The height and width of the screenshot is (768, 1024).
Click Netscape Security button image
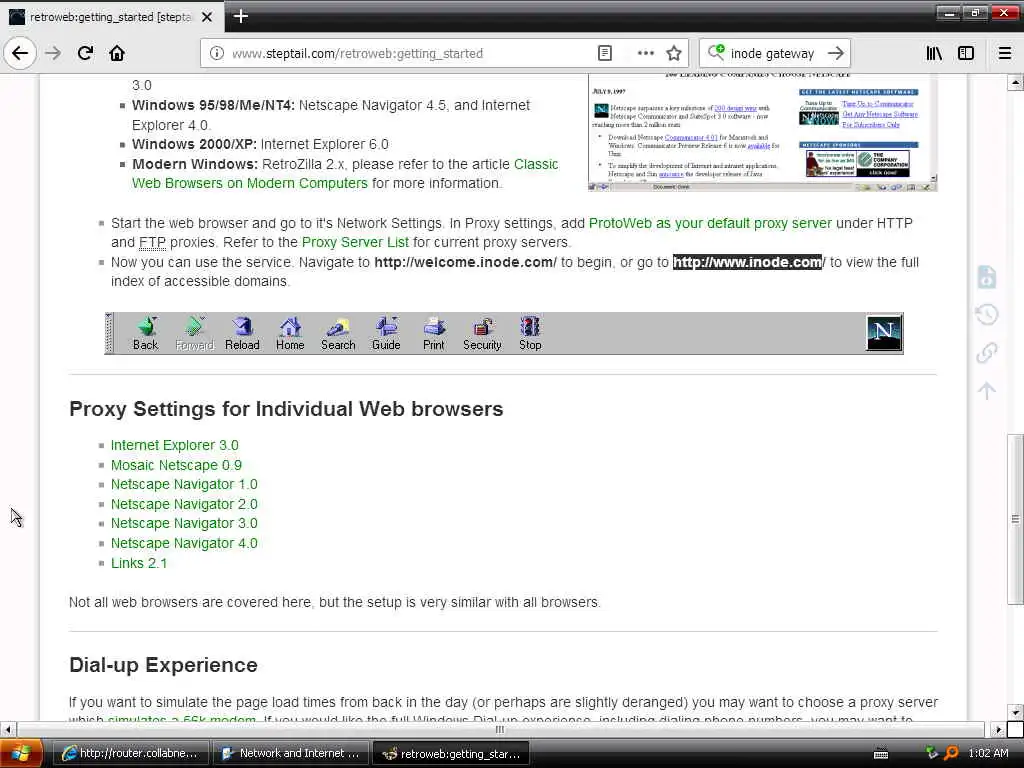482,334
